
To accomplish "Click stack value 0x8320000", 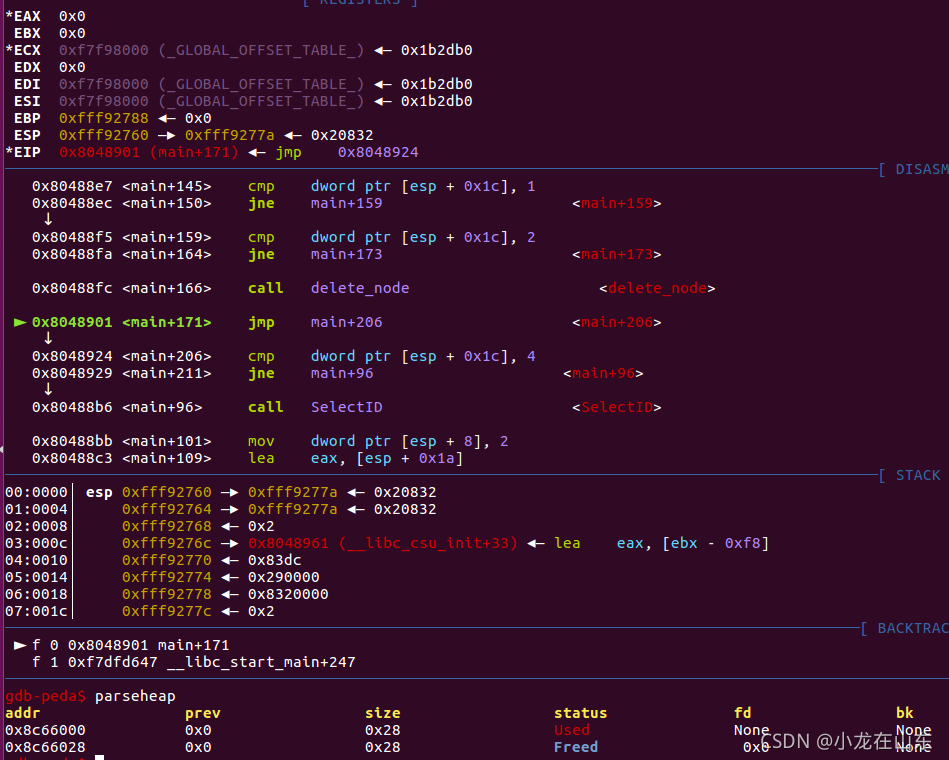I will (x=288, y=594).
